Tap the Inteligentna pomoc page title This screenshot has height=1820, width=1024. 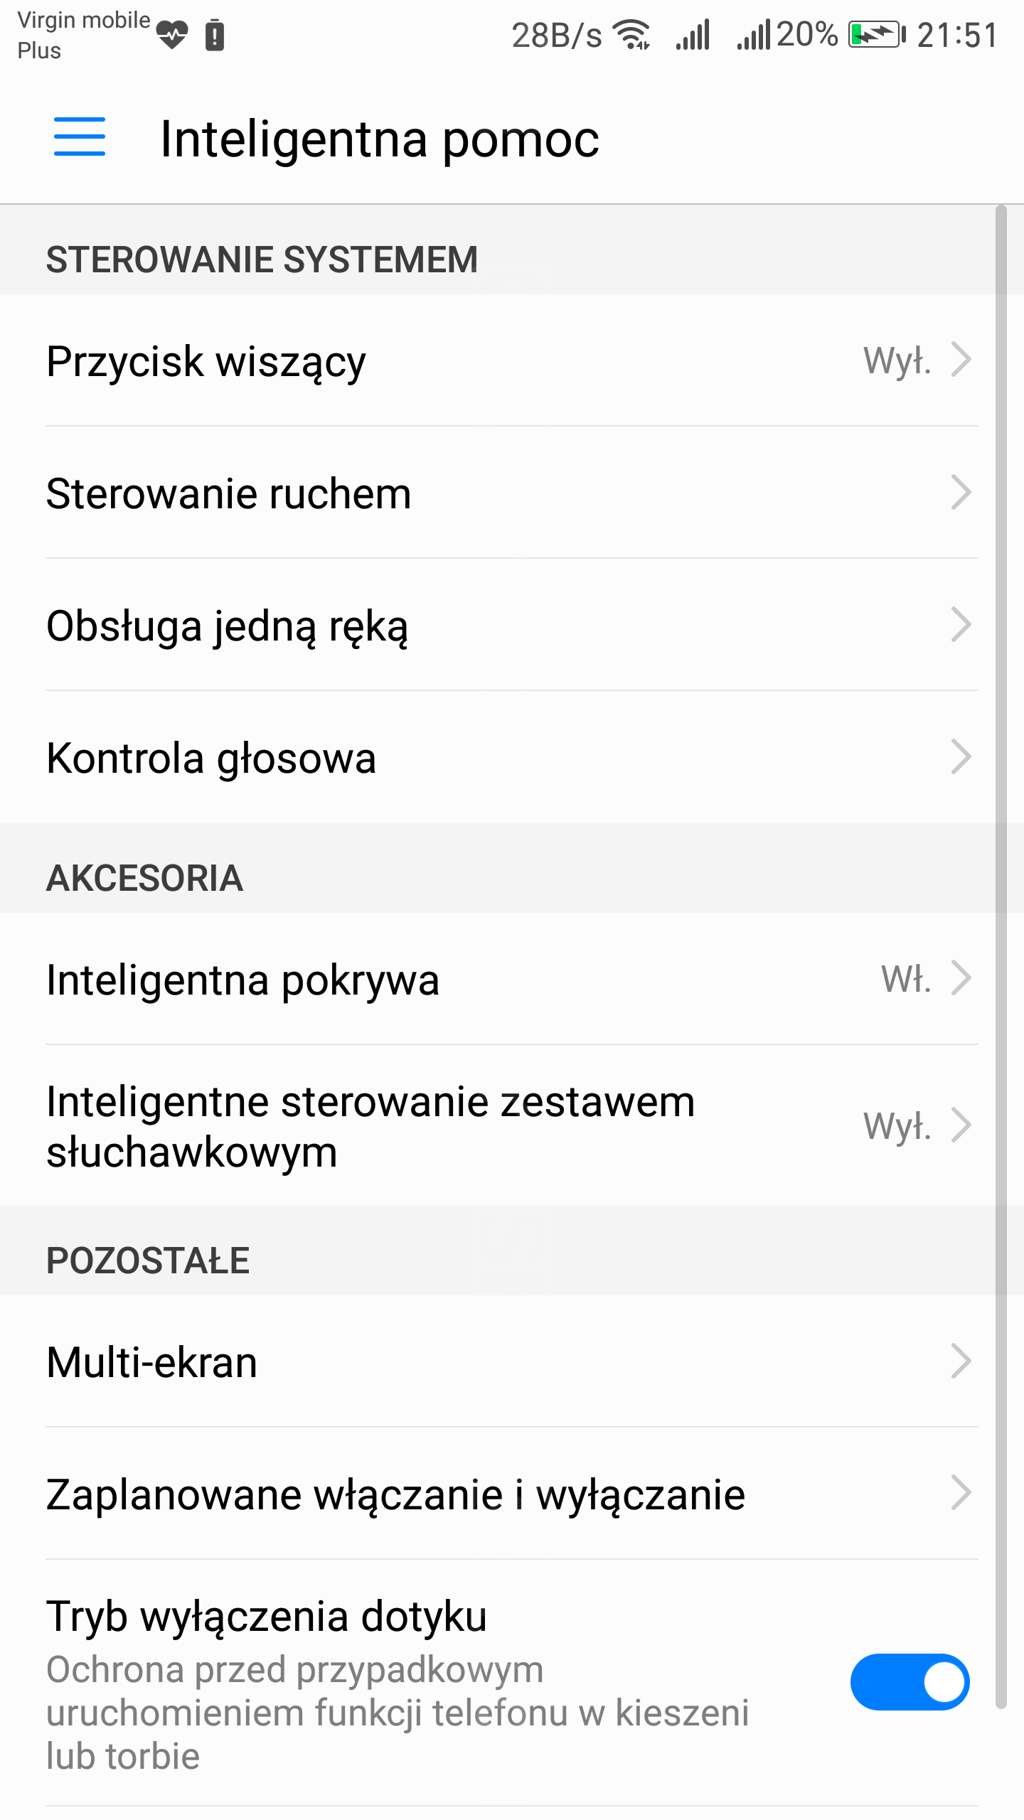coord(380,139)
